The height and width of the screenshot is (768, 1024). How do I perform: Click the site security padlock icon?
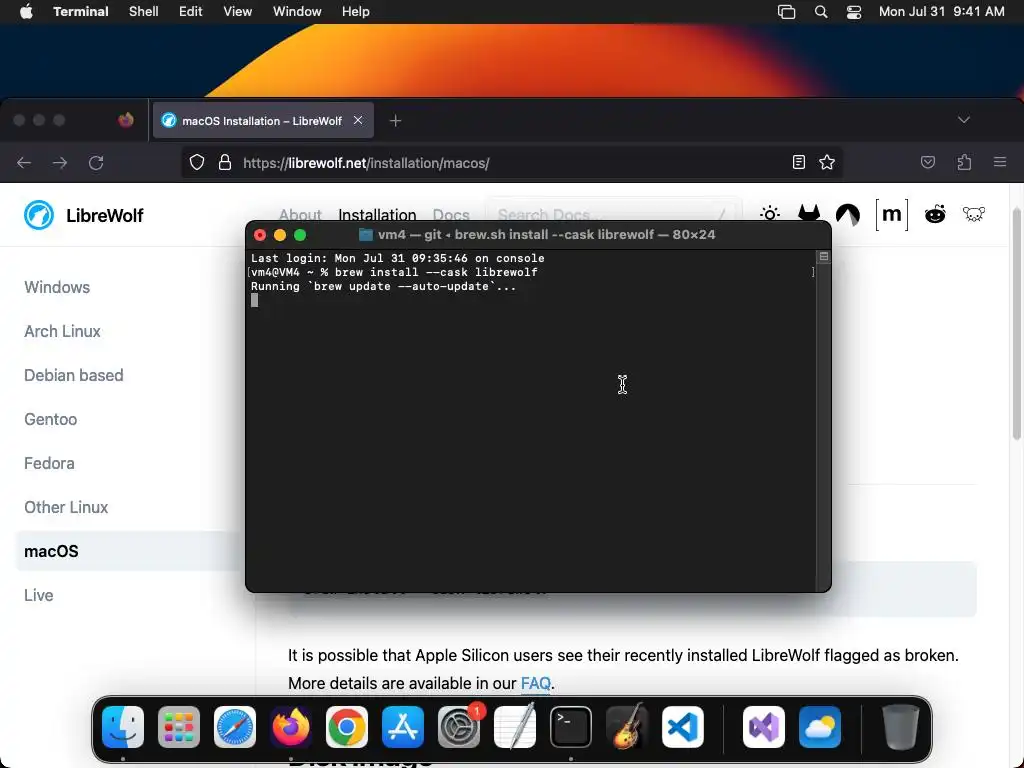225,163
